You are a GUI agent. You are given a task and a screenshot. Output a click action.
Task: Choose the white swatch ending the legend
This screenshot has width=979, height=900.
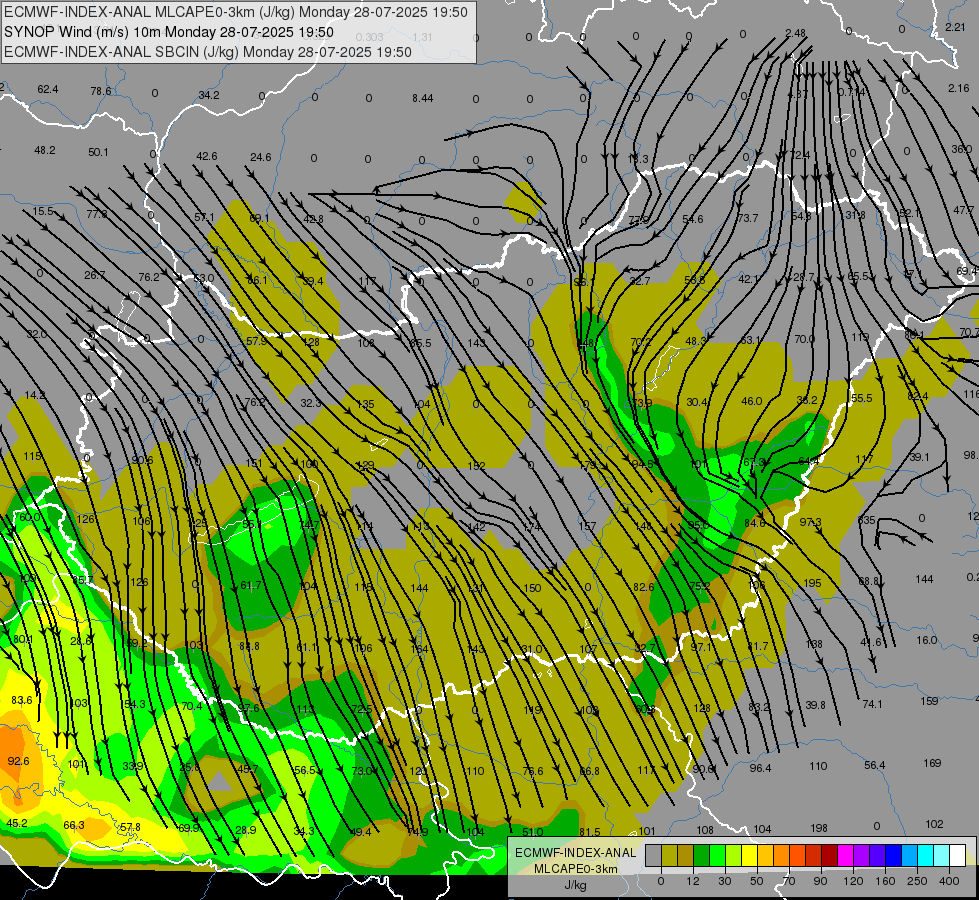coord(958,855)
